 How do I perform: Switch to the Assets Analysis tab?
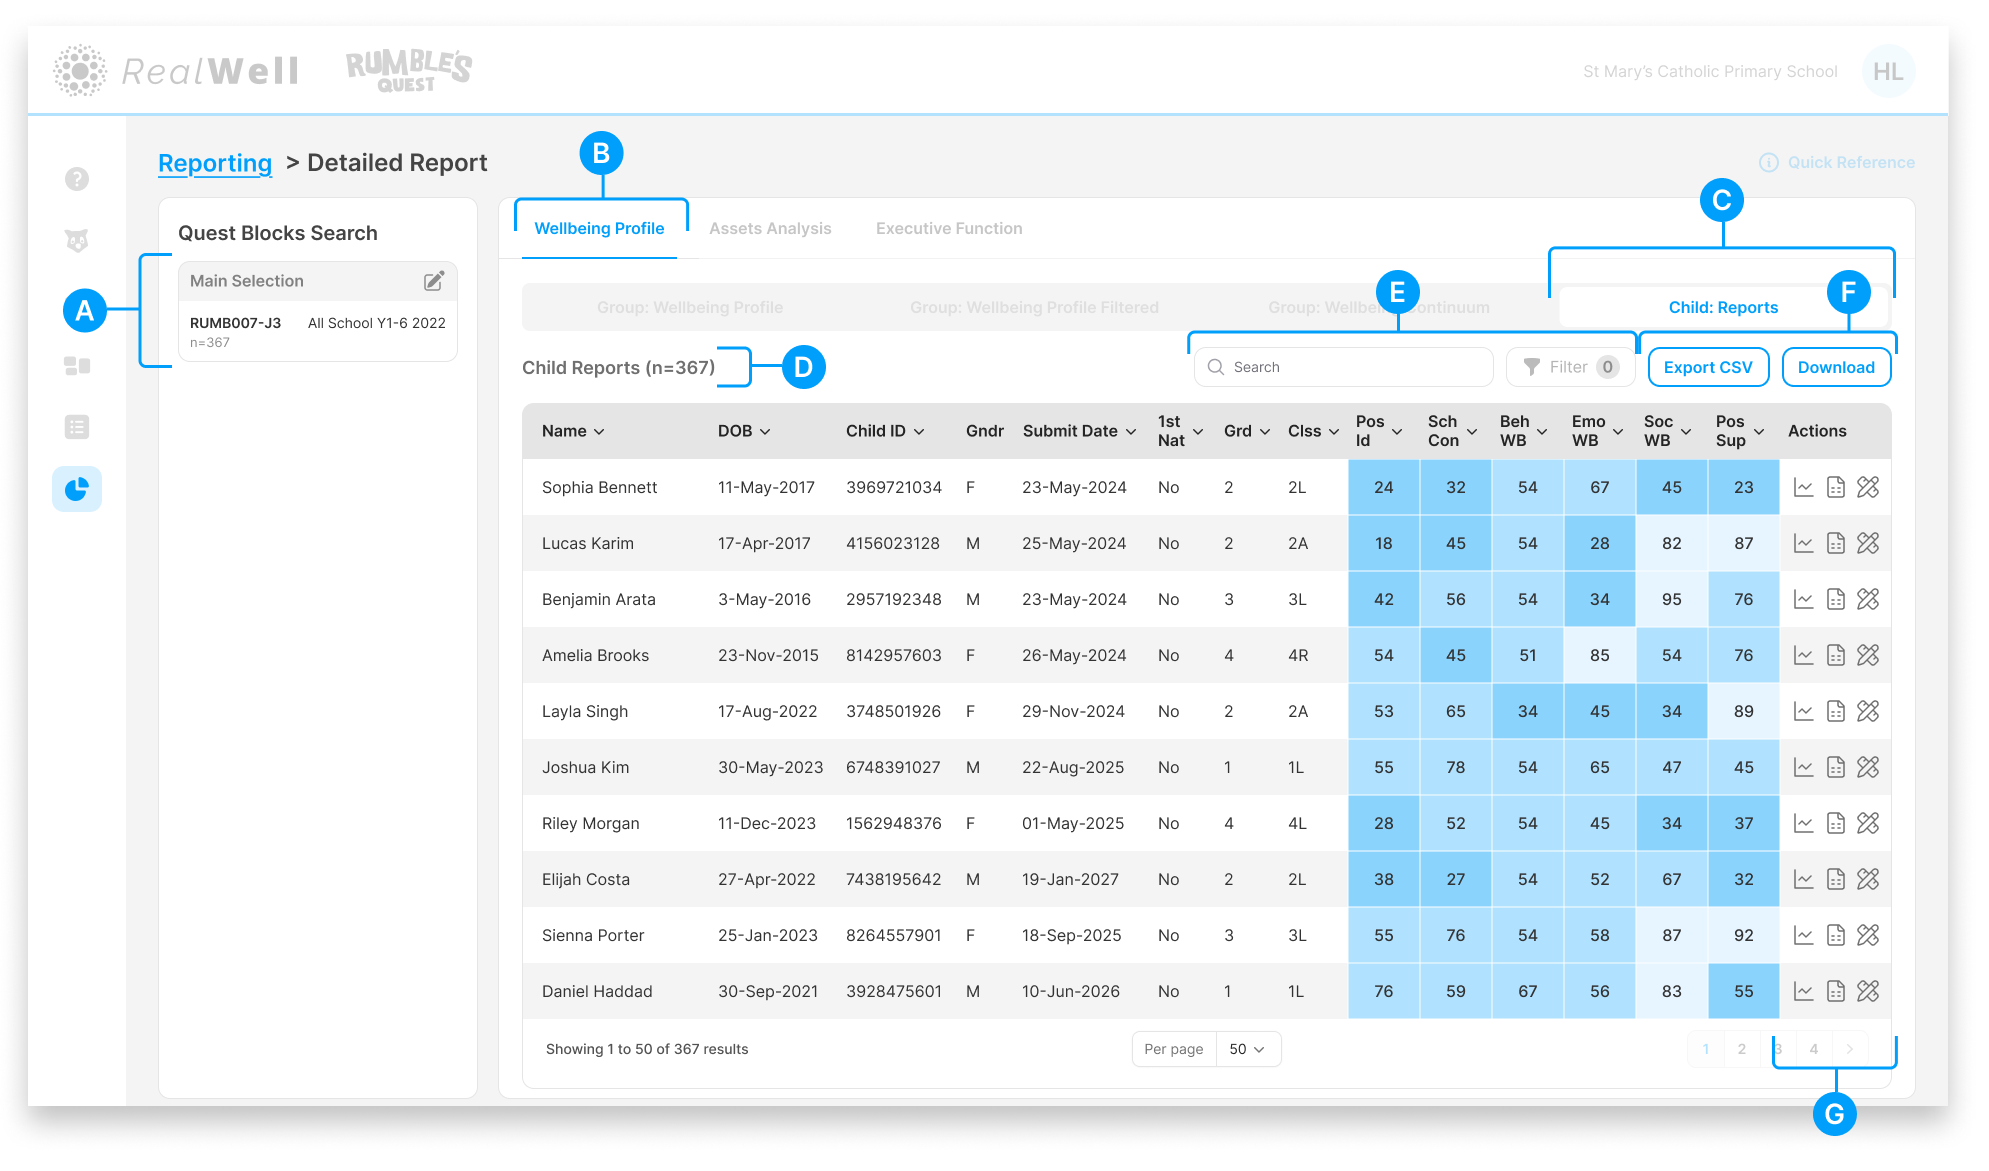(770, 228)
